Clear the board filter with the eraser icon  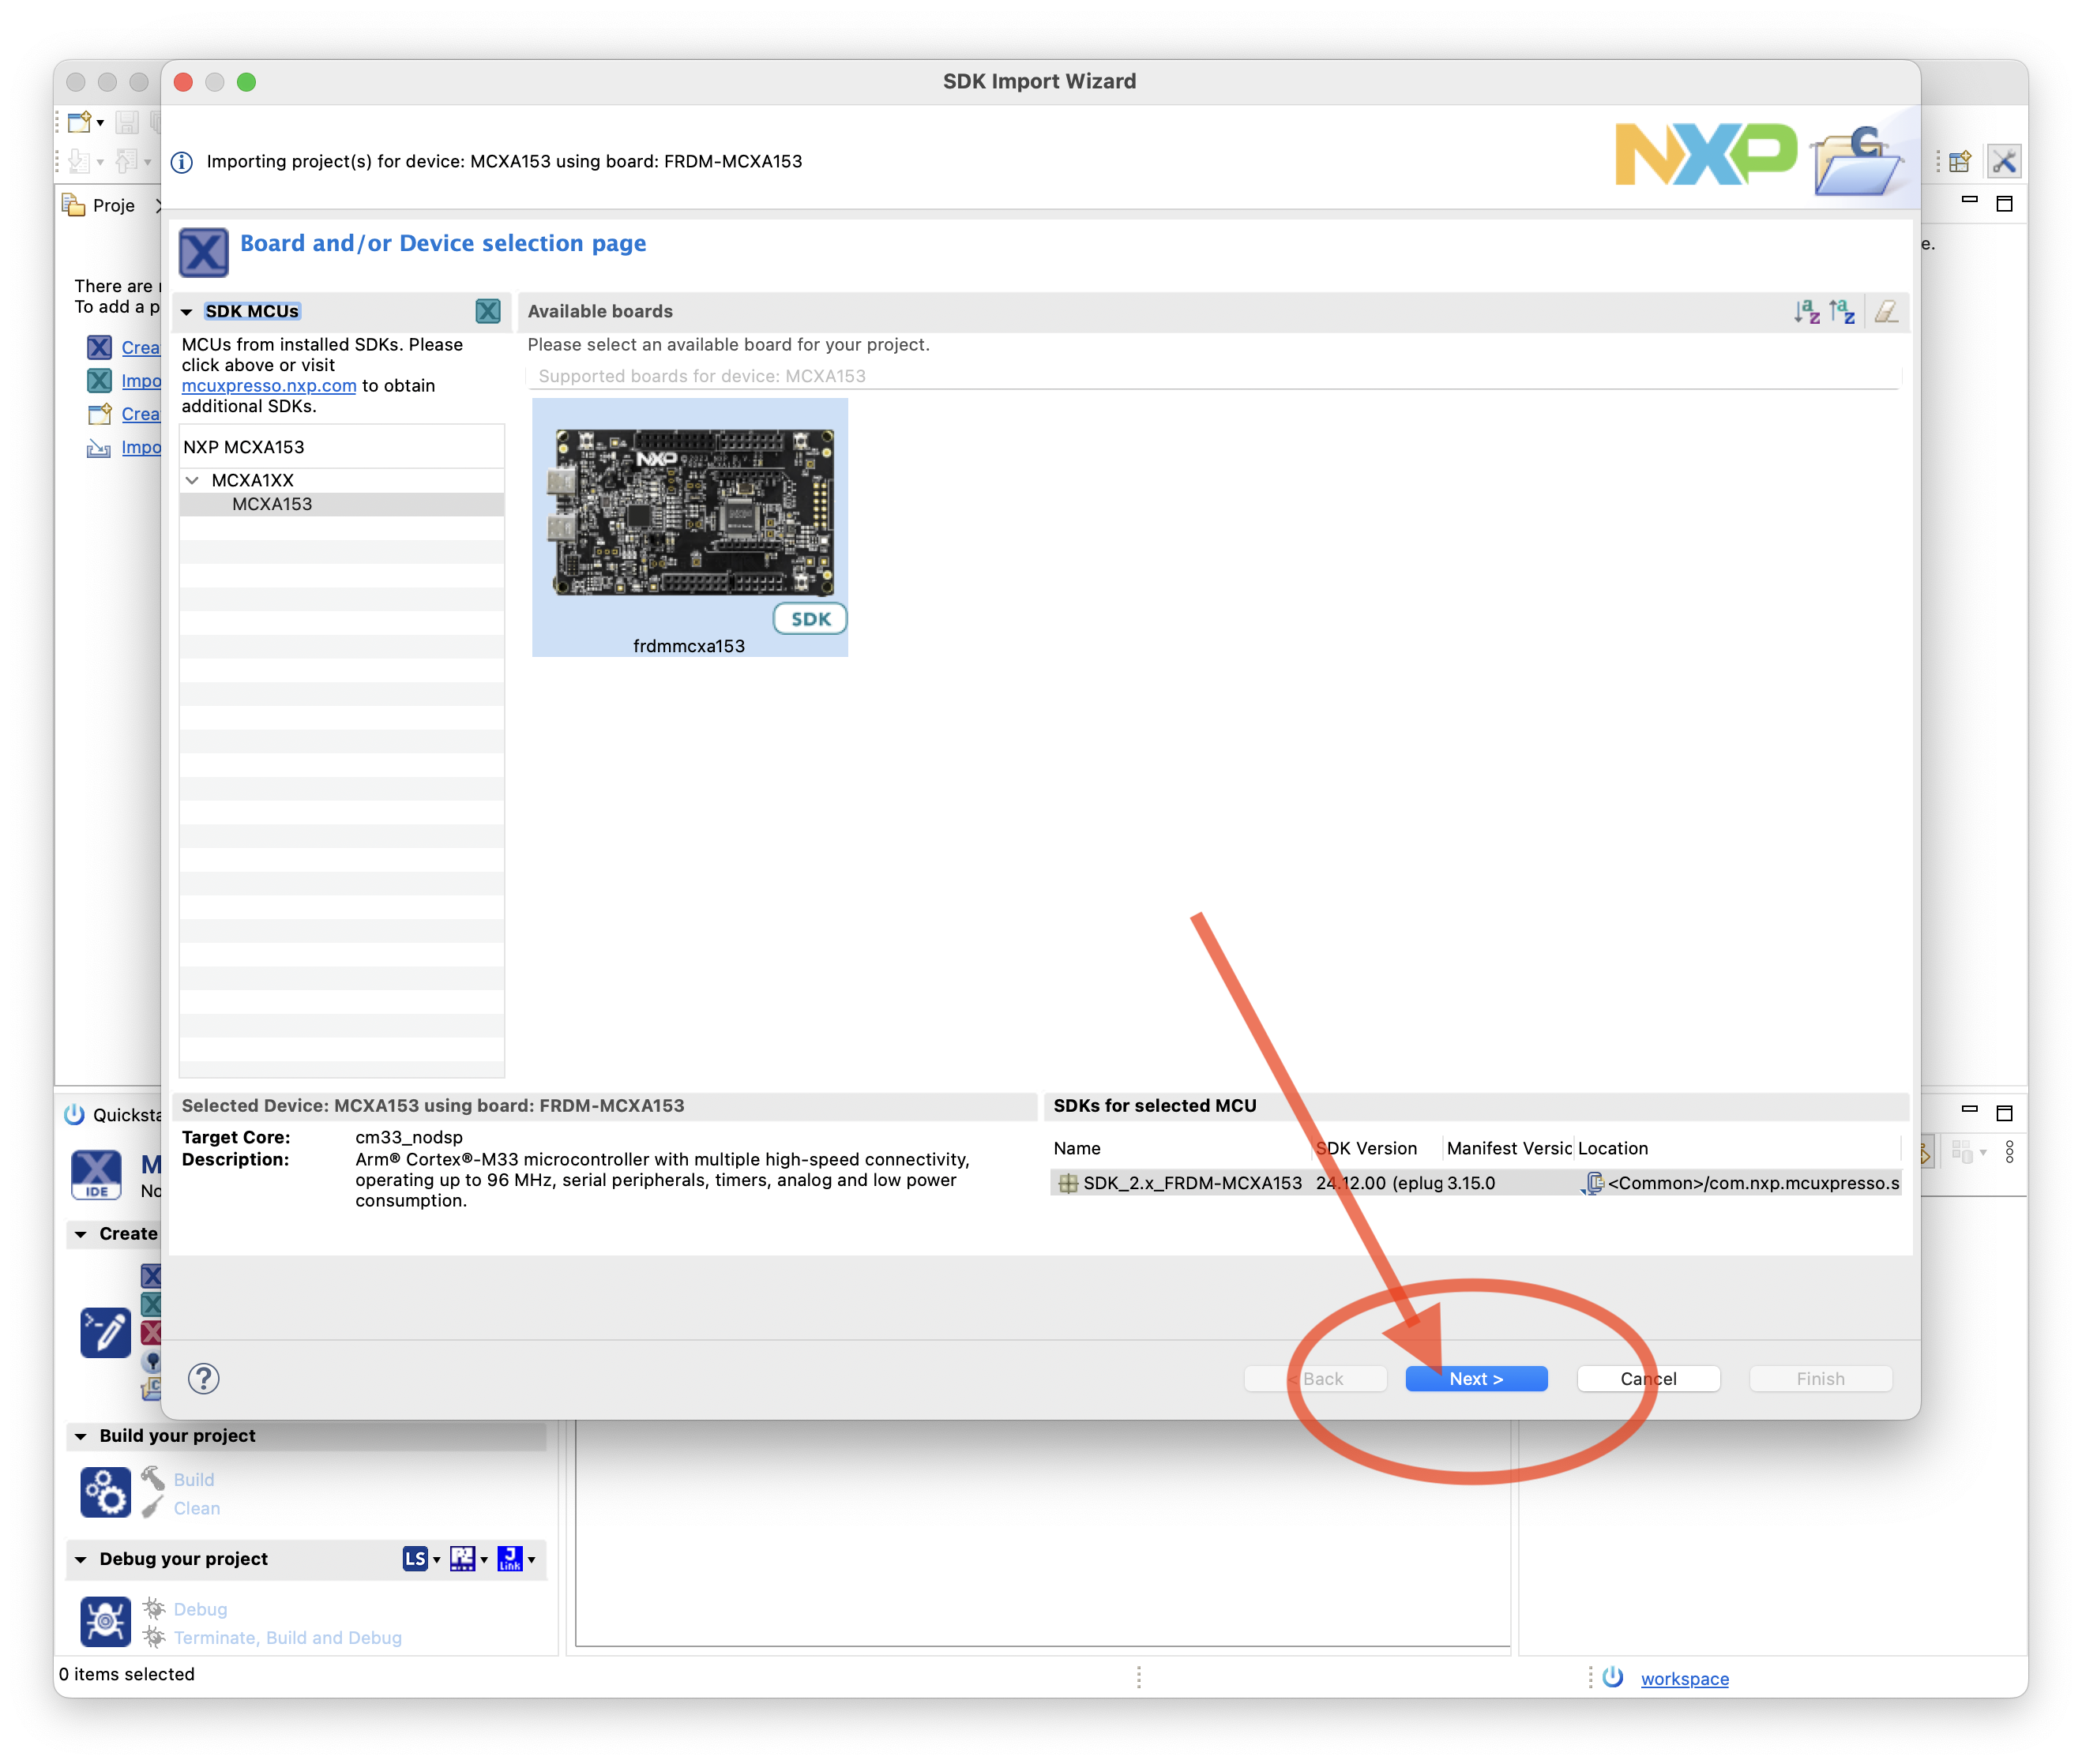(1887, 312)
